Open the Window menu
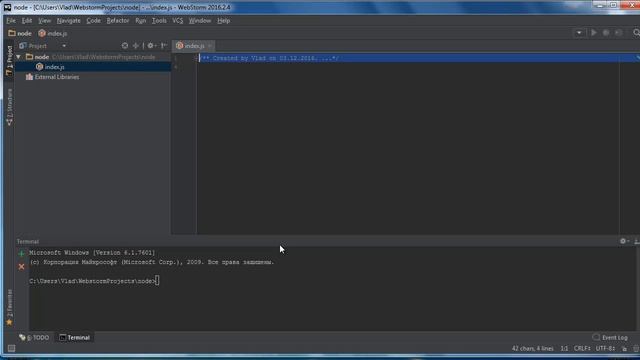Viewport: 640px width, 360px height. [x=200, y=20]
